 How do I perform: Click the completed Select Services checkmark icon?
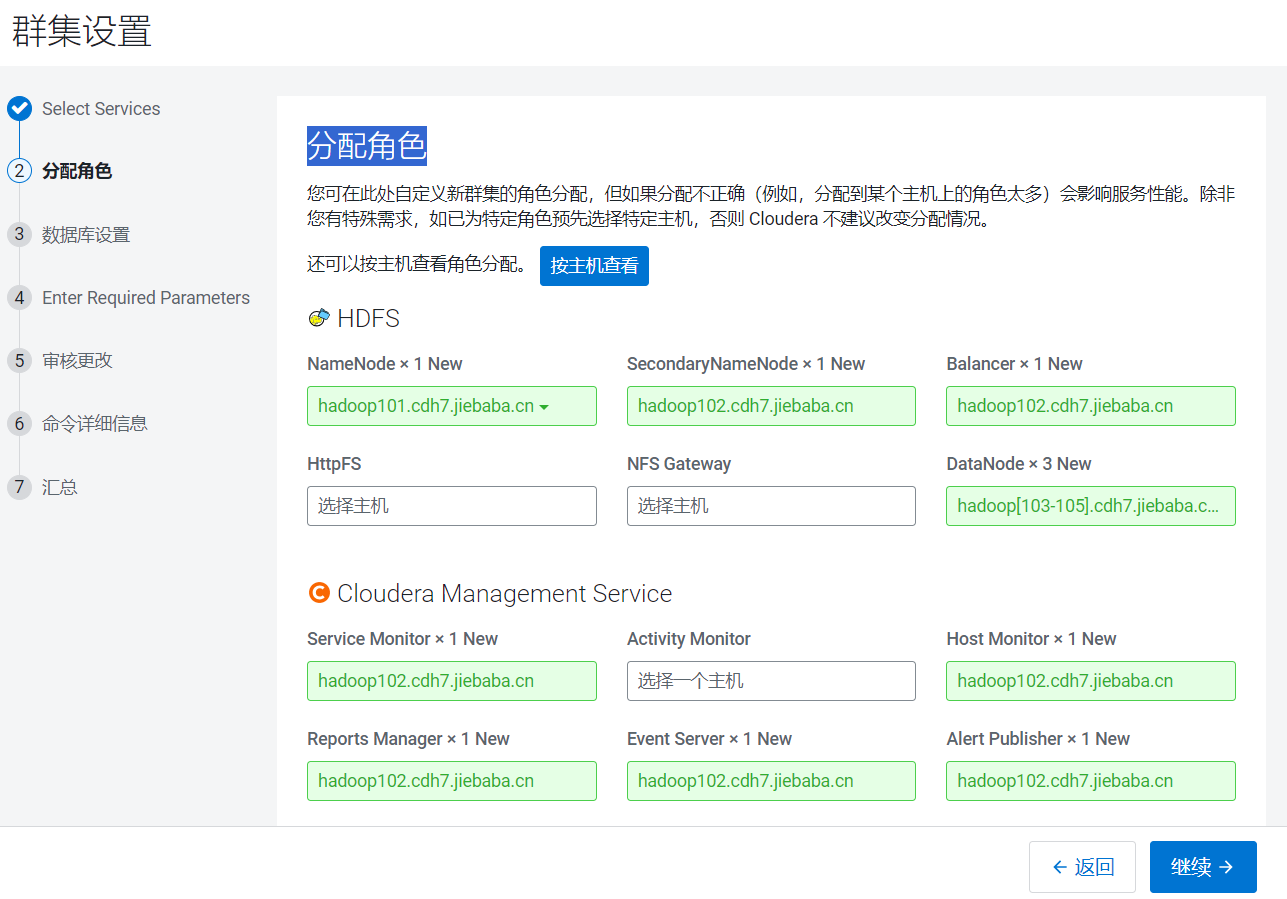[19, 108]
